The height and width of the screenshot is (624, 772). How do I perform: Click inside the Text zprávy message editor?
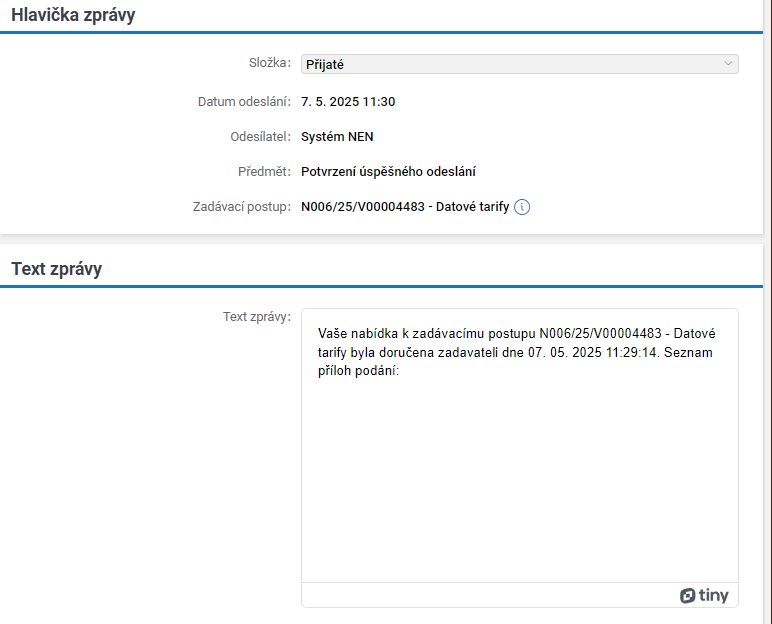pos(519,446)
